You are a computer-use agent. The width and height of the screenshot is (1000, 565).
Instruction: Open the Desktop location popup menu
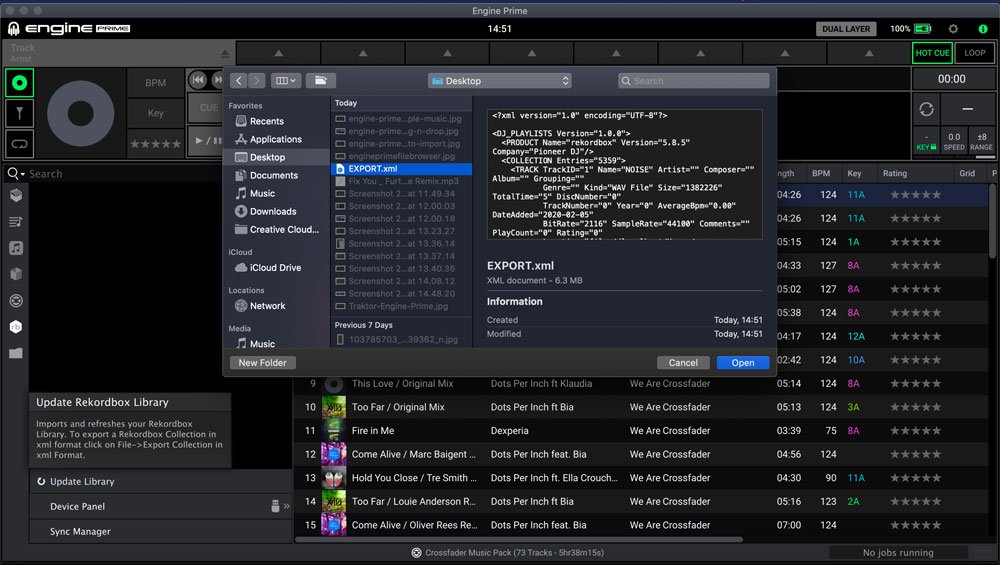(499, 81)
